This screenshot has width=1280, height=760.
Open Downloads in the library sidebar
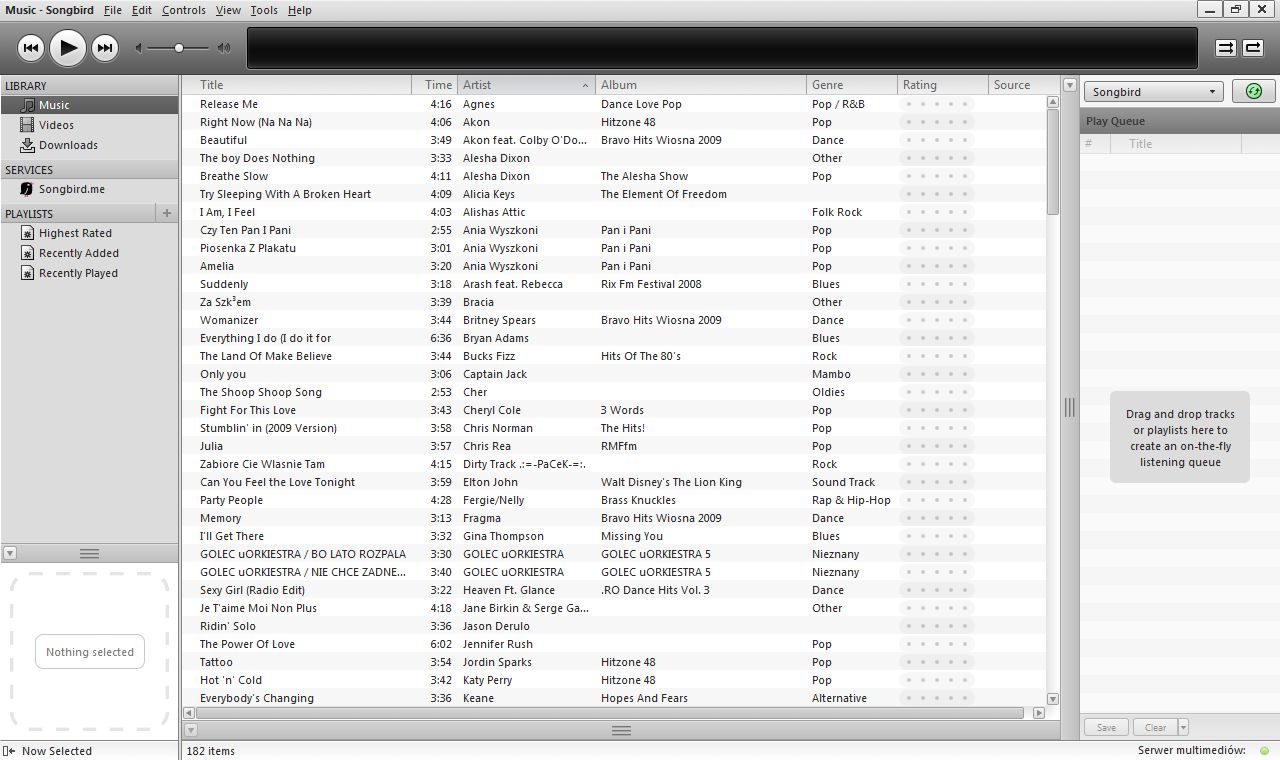[90, 145]
